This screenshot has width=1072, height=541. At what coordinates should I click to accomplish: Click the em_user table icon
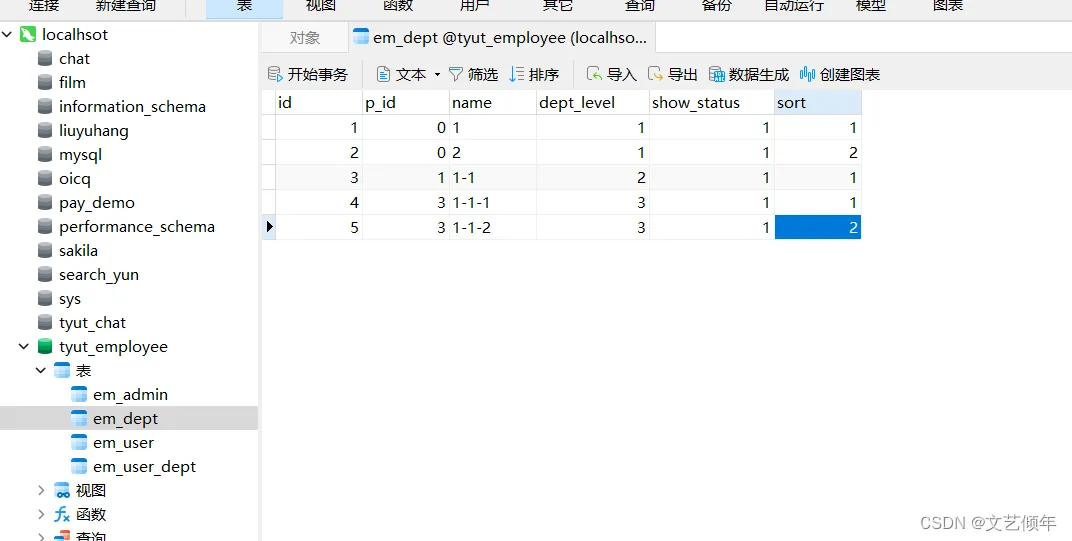pyautogui.click(x=79, y=443)
